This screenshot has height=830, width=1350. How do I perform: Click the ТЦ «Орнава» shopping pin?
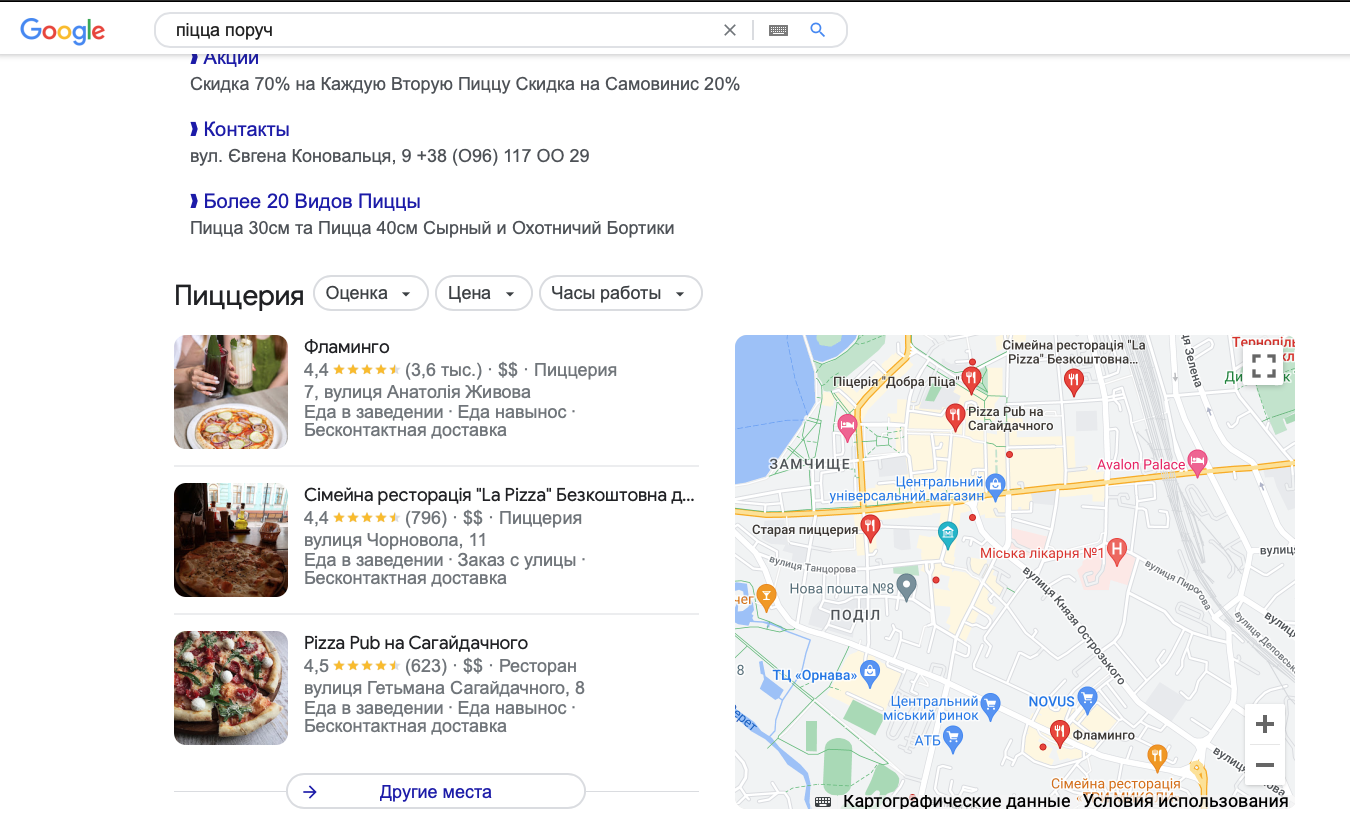(x=870, y=671)
